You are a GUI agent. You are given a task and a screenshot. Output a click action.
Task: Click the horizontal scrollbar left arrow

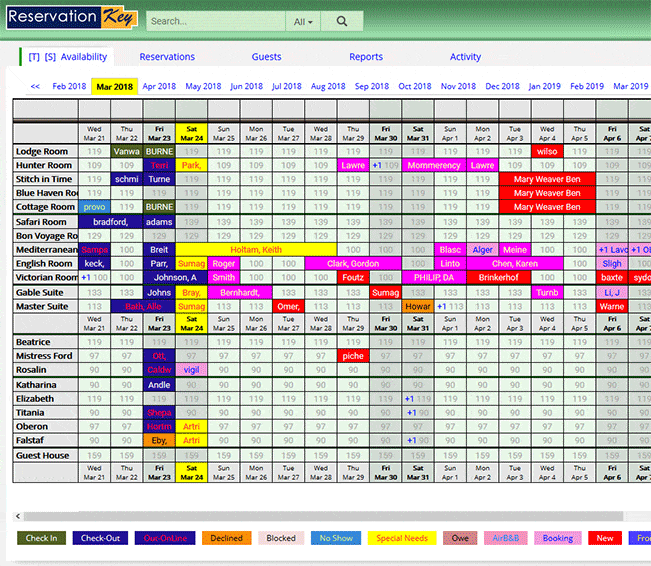coord(18,516)
